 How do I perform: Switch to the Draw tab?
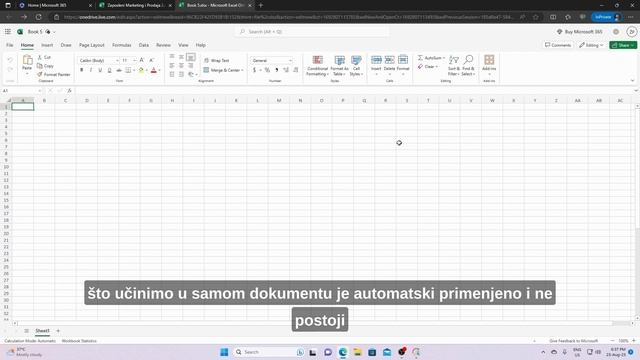pos(66,45)
